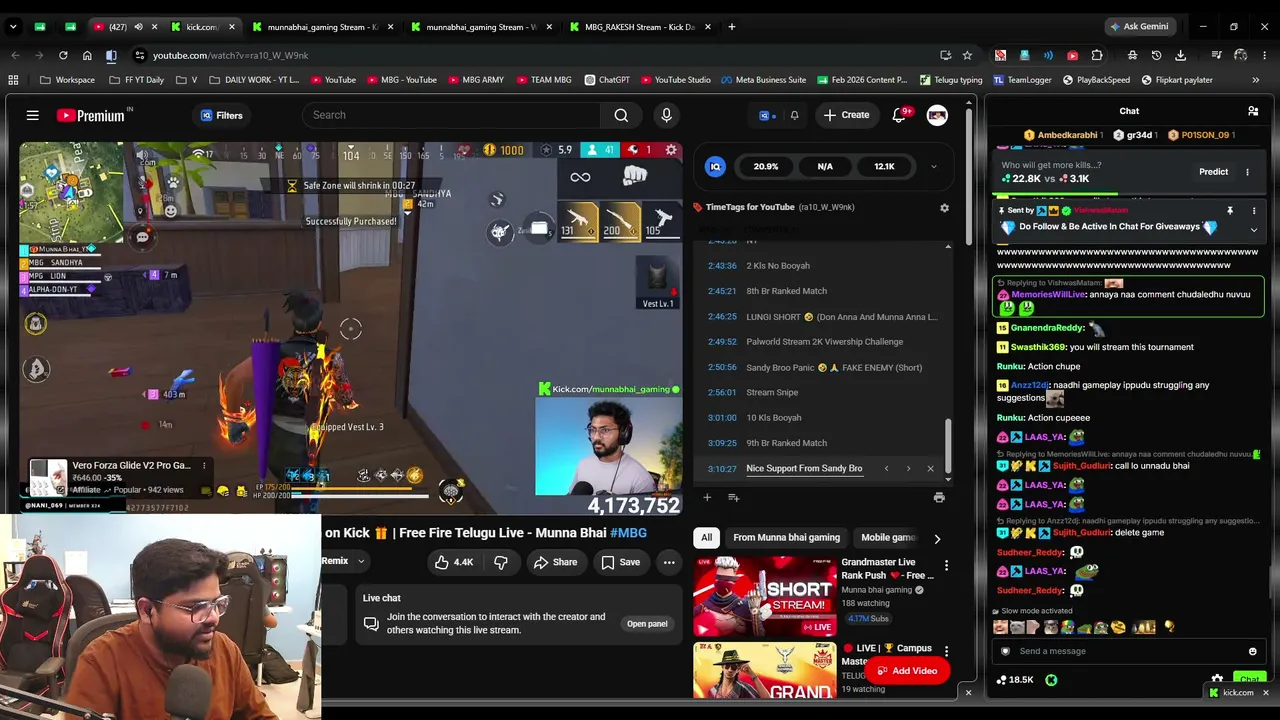
Task: Open YouTube notifications bell with 9+ badge
Action: (x=900, y=115)
